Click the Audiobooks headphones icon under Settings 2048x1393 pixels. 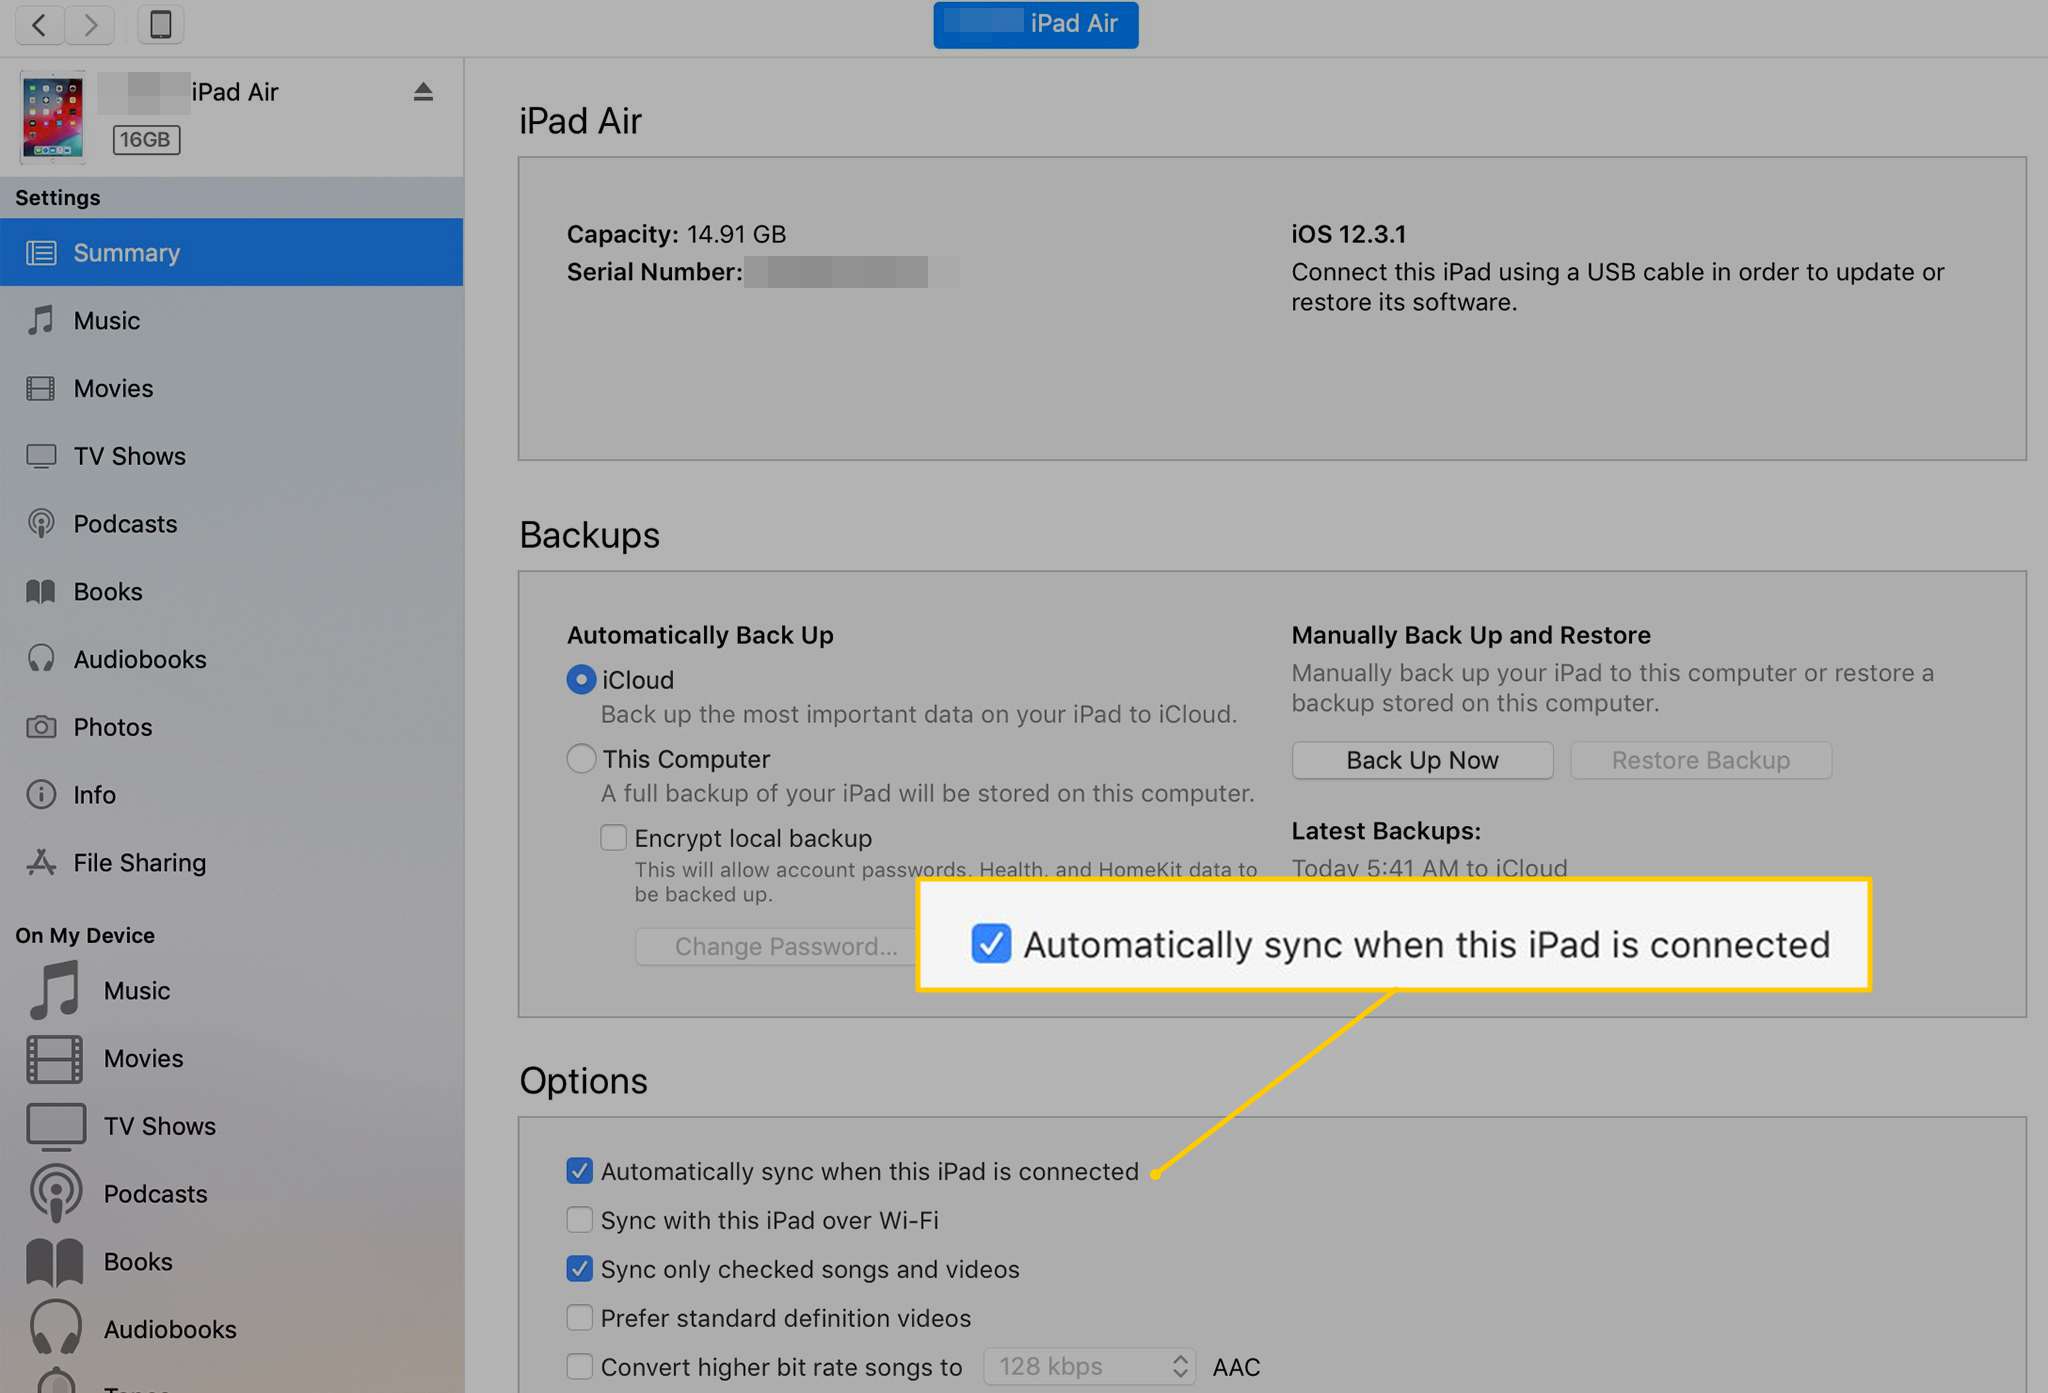click(41, 659)
